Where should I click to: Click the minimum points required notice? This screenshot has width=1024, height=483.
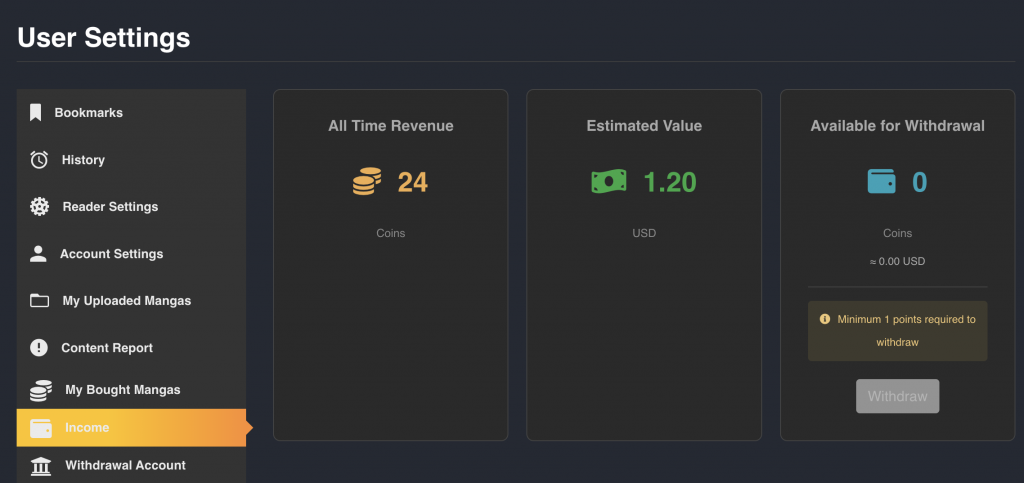897,330
